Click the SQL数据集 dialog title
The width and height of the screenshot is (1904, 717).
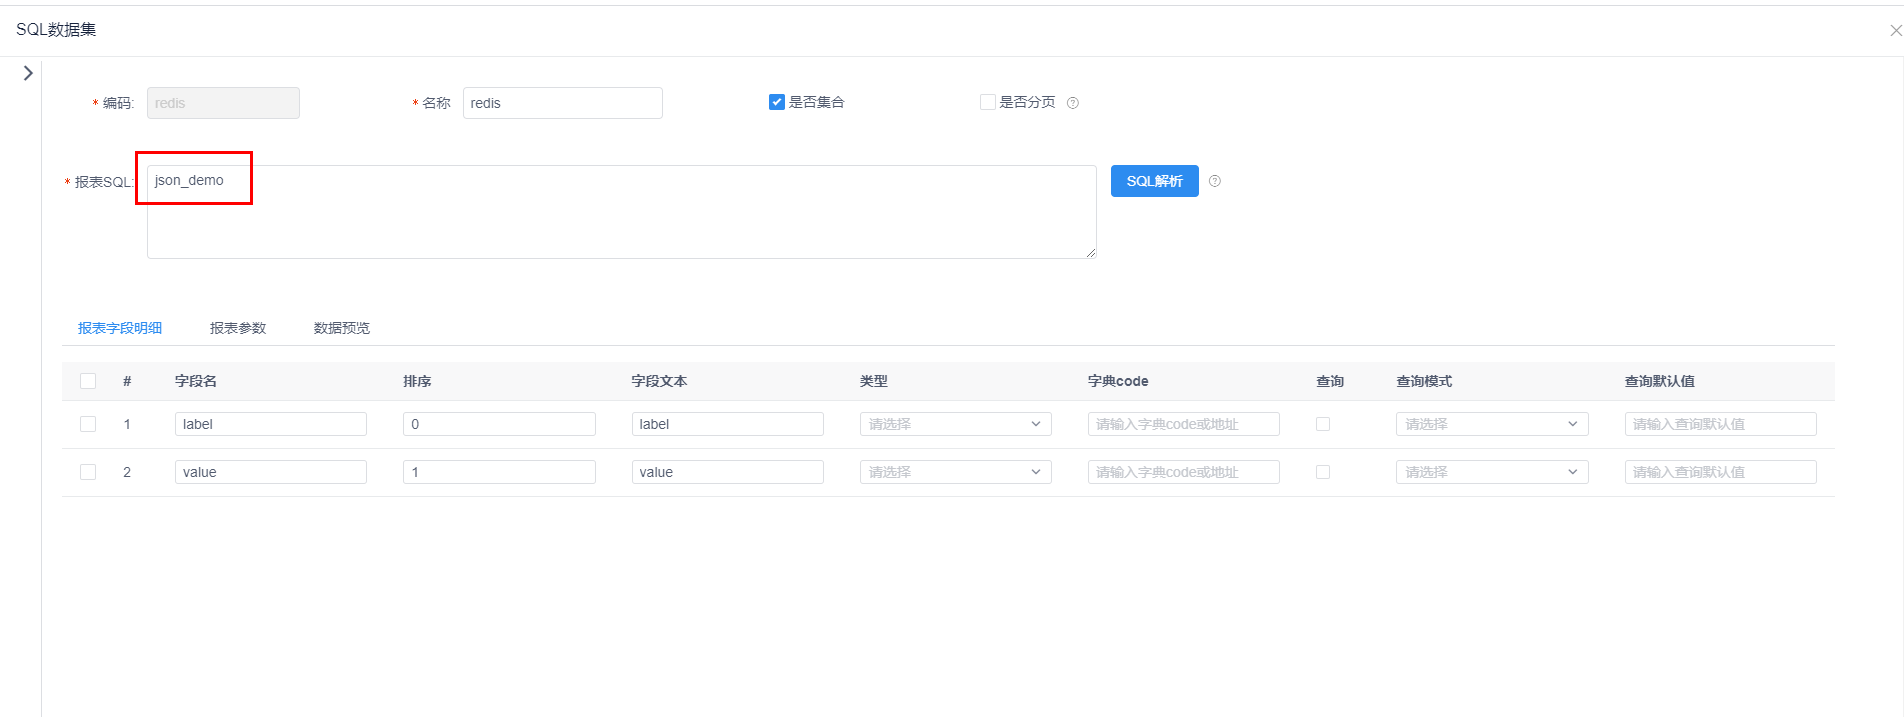point(56,30)
